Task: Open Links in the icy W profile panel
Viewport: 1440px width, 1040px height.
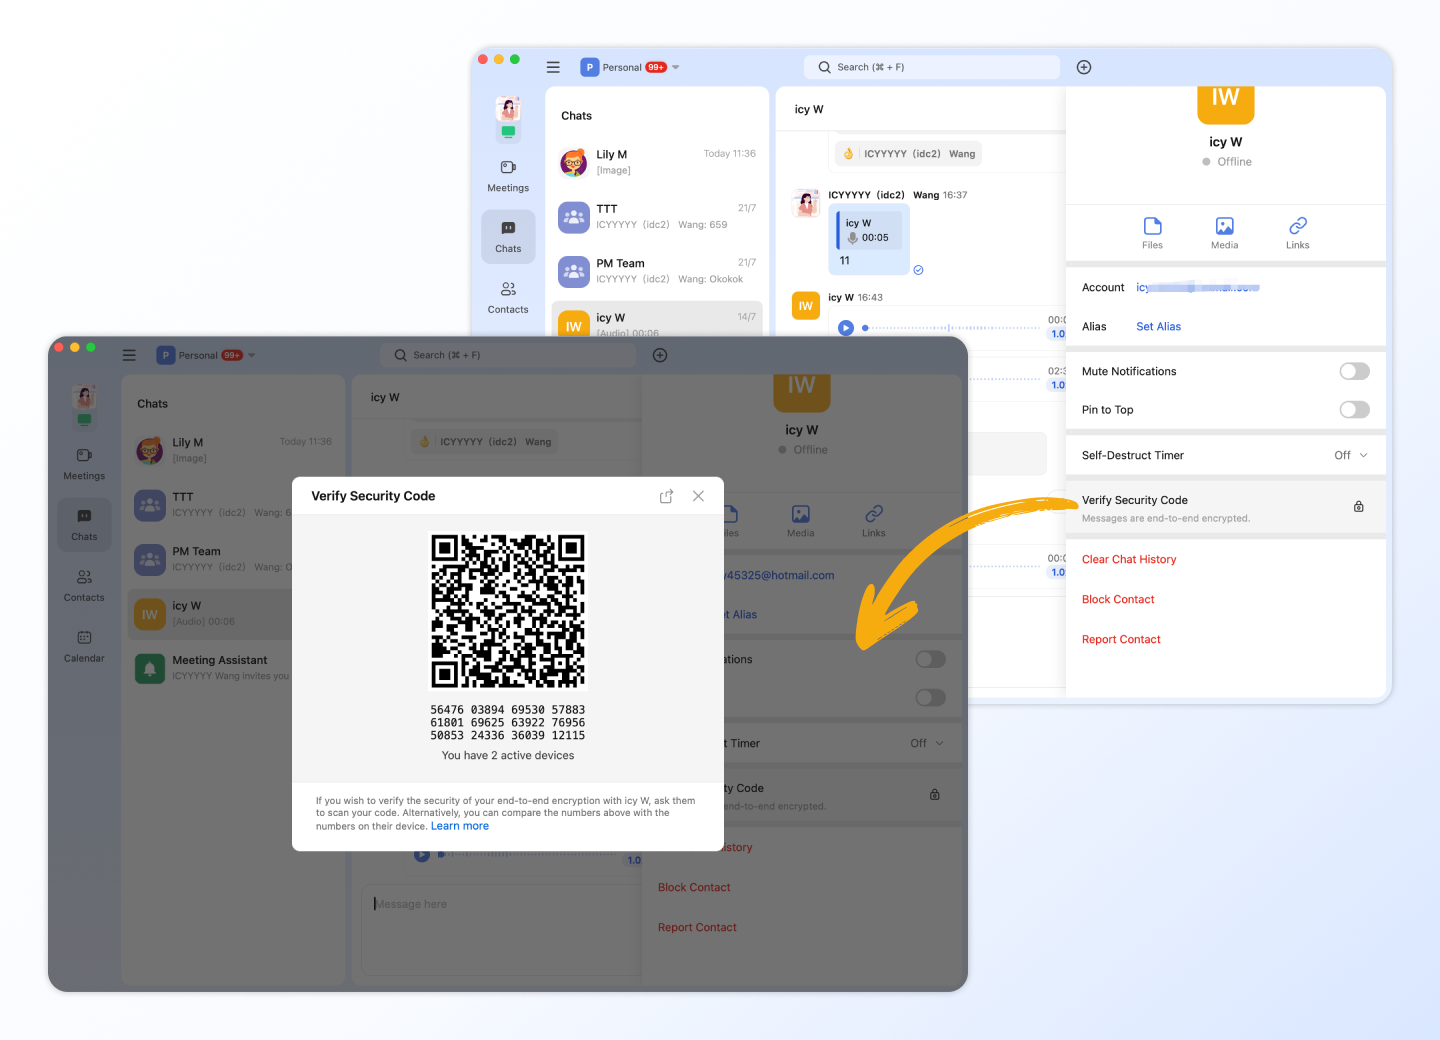Action: click(1297, 232)
